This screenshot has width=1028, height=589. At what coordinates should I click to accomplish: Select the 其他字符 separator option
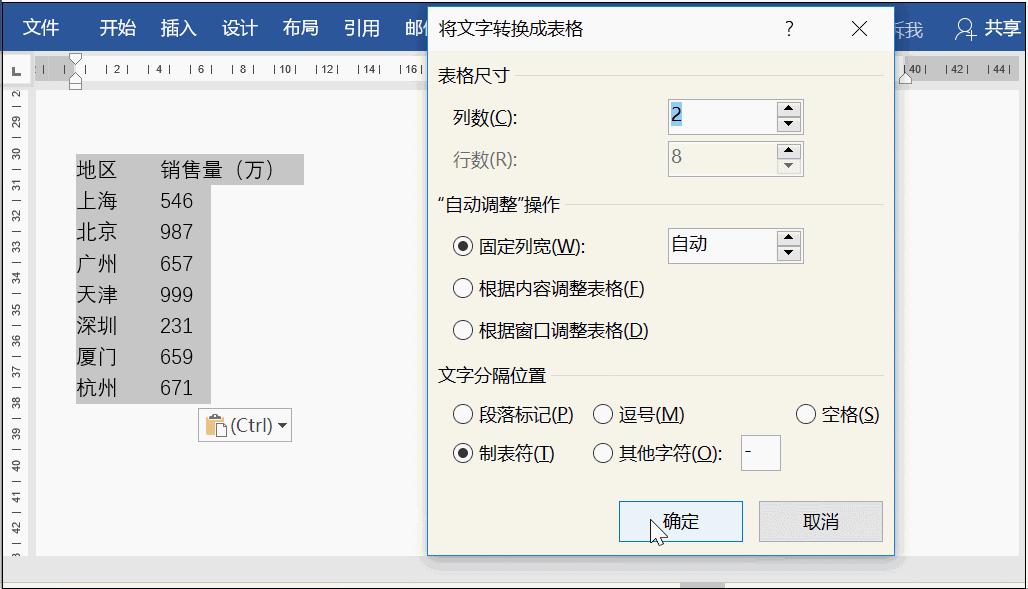(x=601, y=452)
